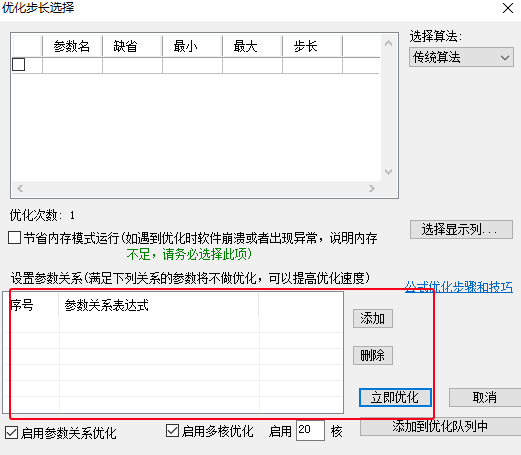The height and width of the screenshot is (455, 521).
Task: Toggle 启用多核优化 checkbox
Action: 172,431
